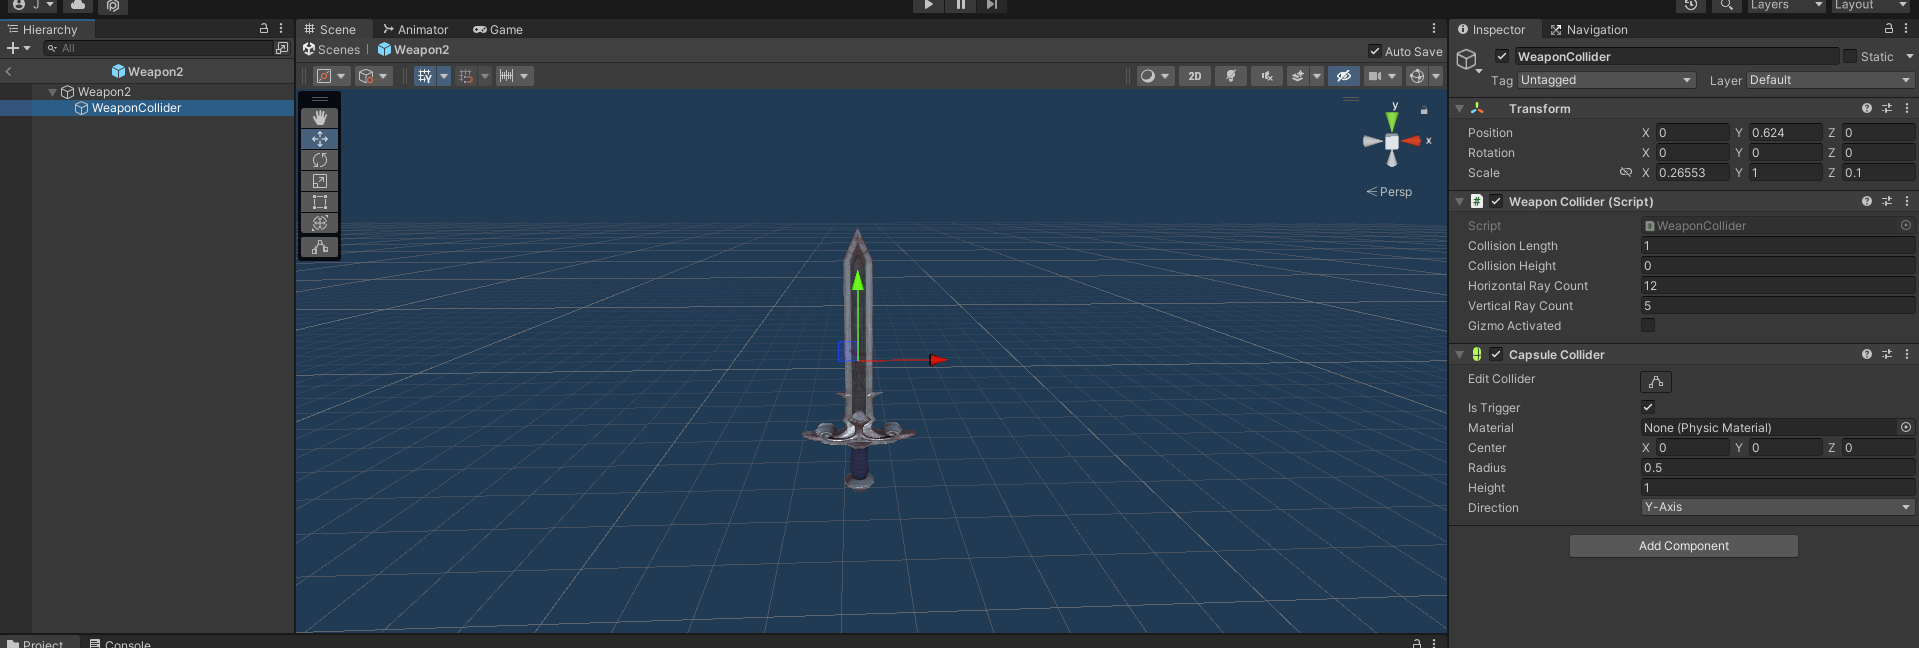Switch to Navigation tab

coord(1589,29)
